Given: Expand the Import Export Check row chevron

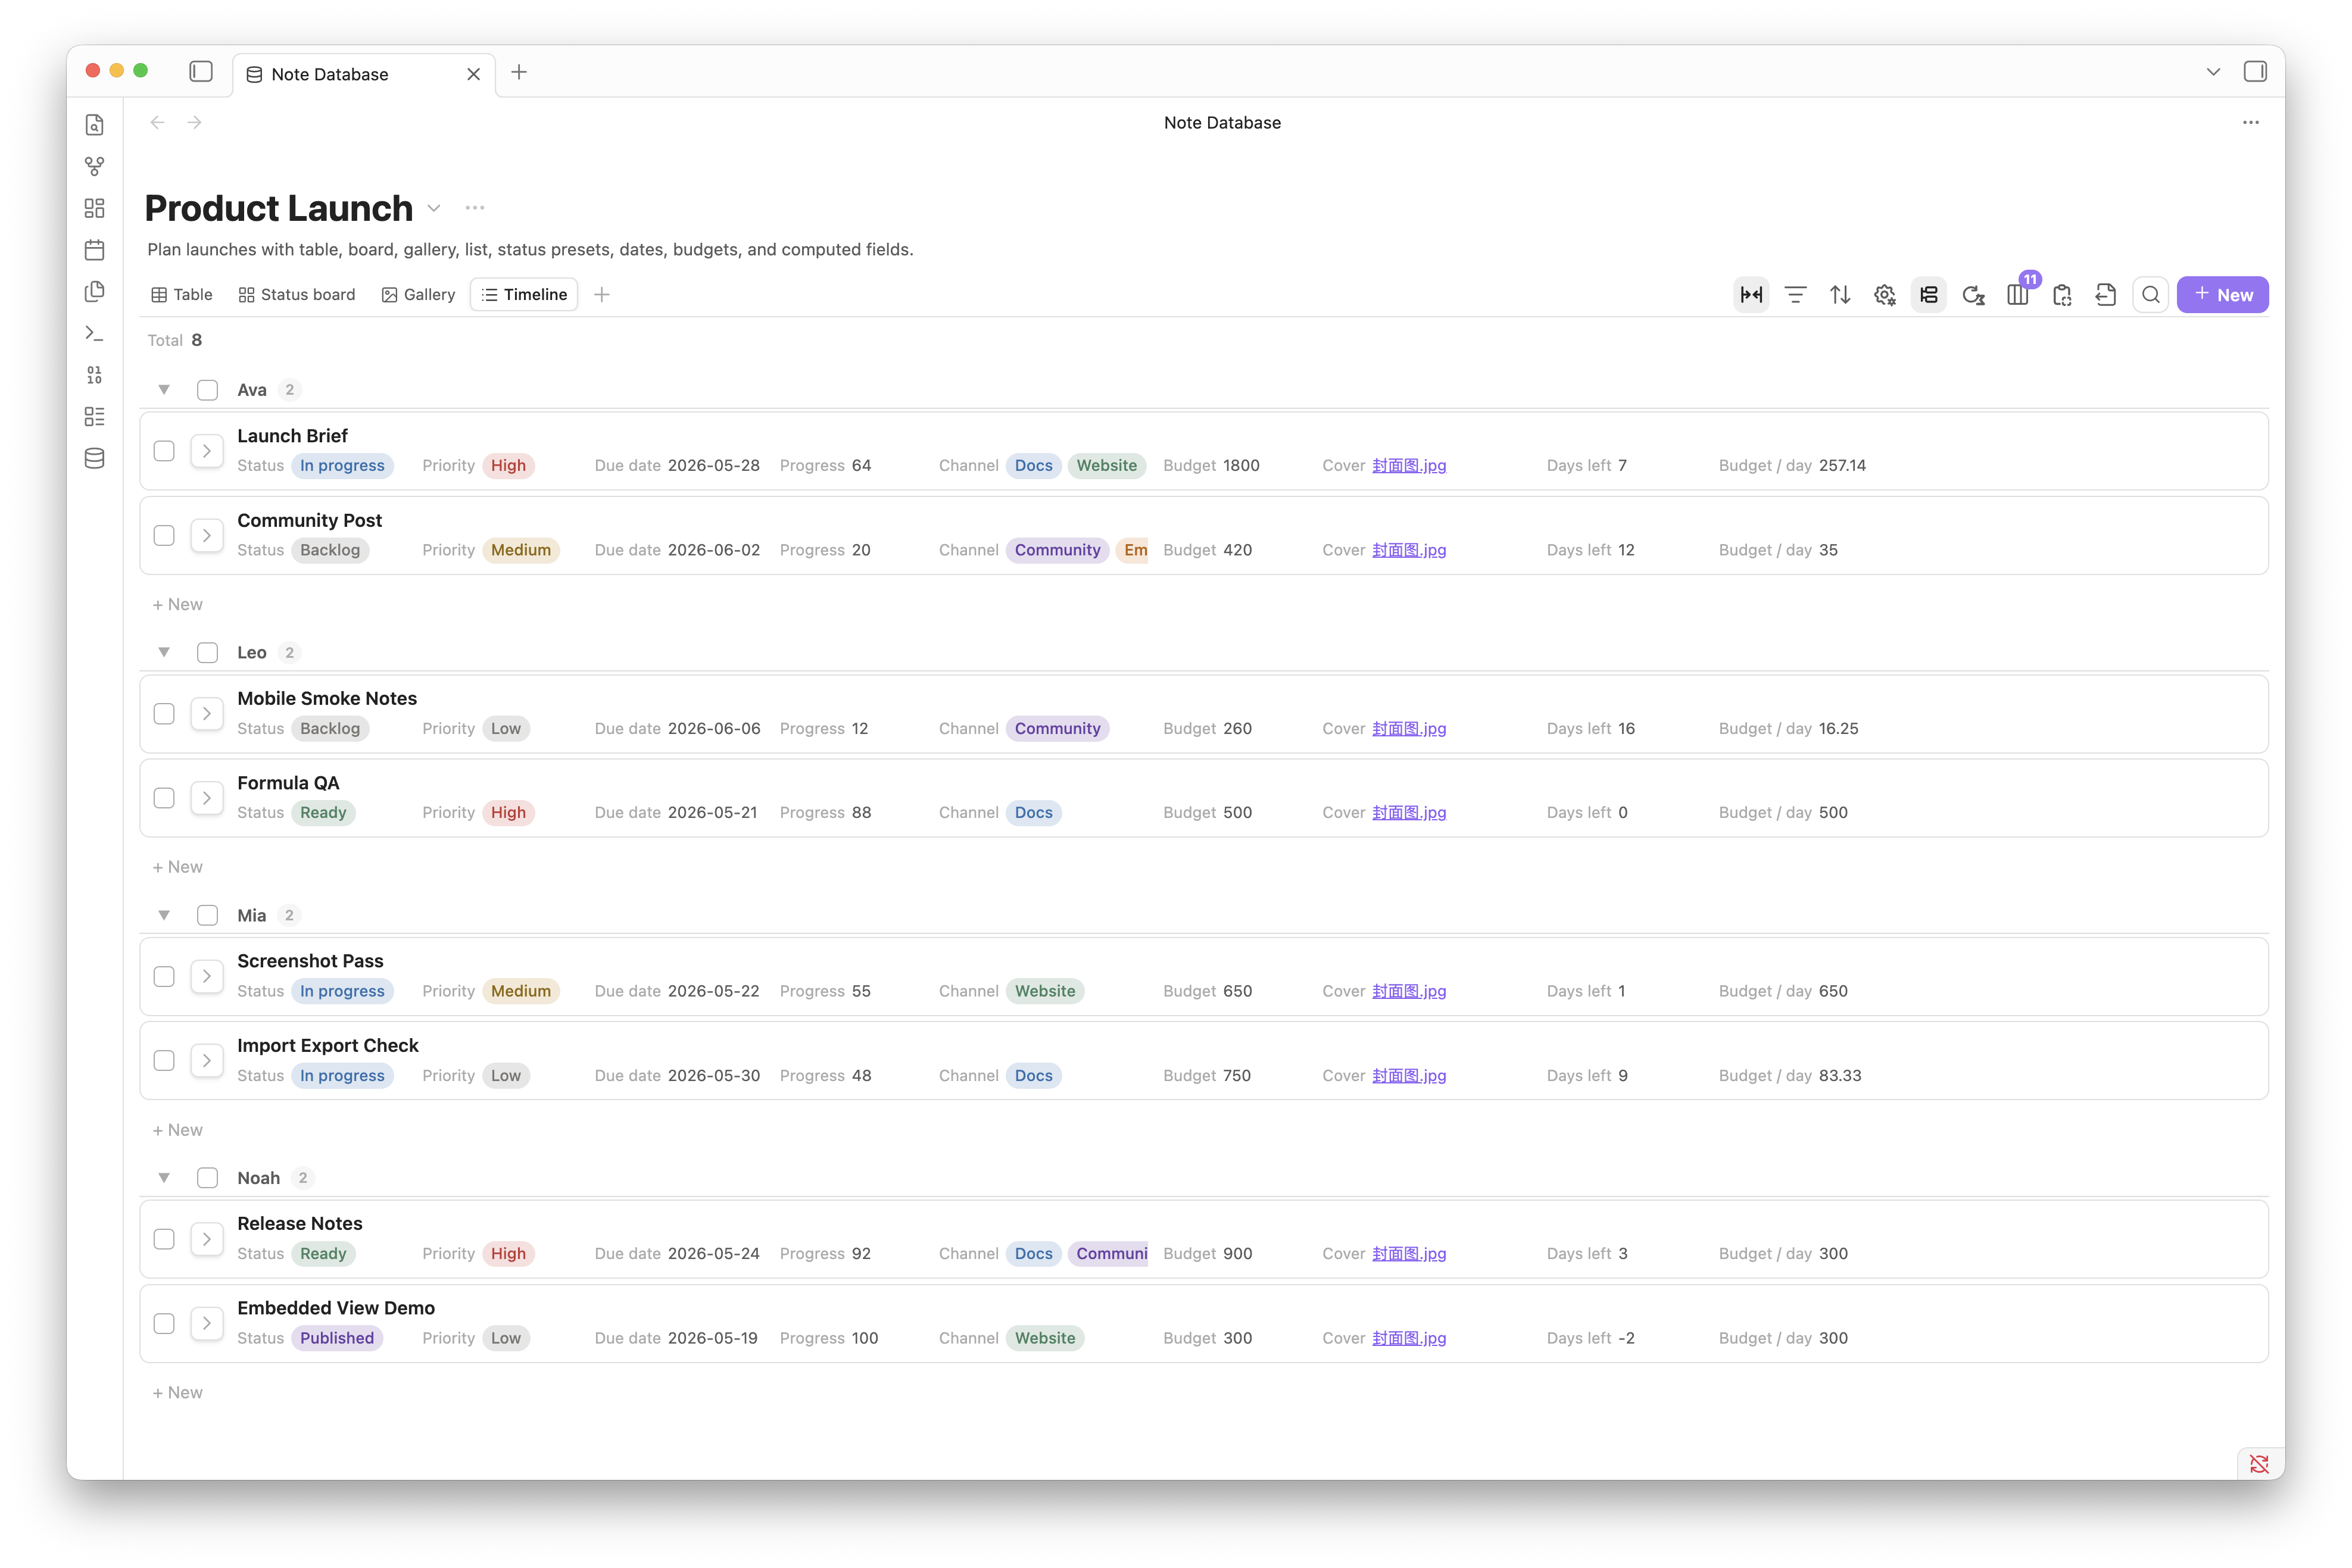Looking at the screenshot, I should tap(207, 1061).
